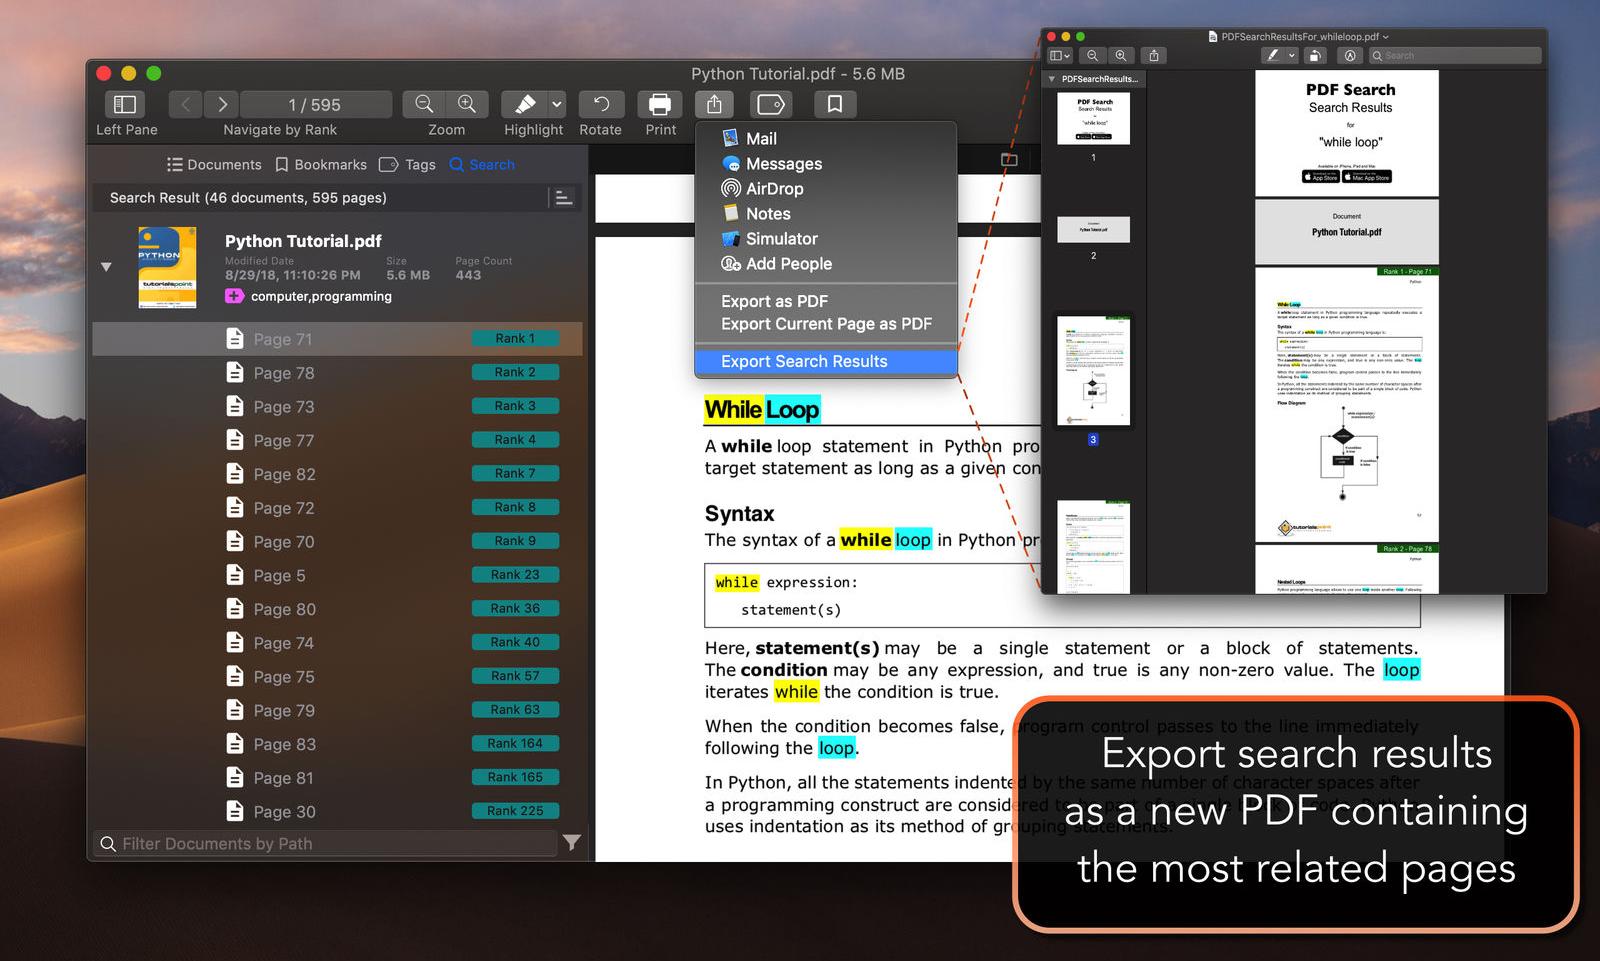Click the Python Tutorial.pdf cover thumbnail
Viewport: 1600px width, 961px height.
(x=167, y=267)
